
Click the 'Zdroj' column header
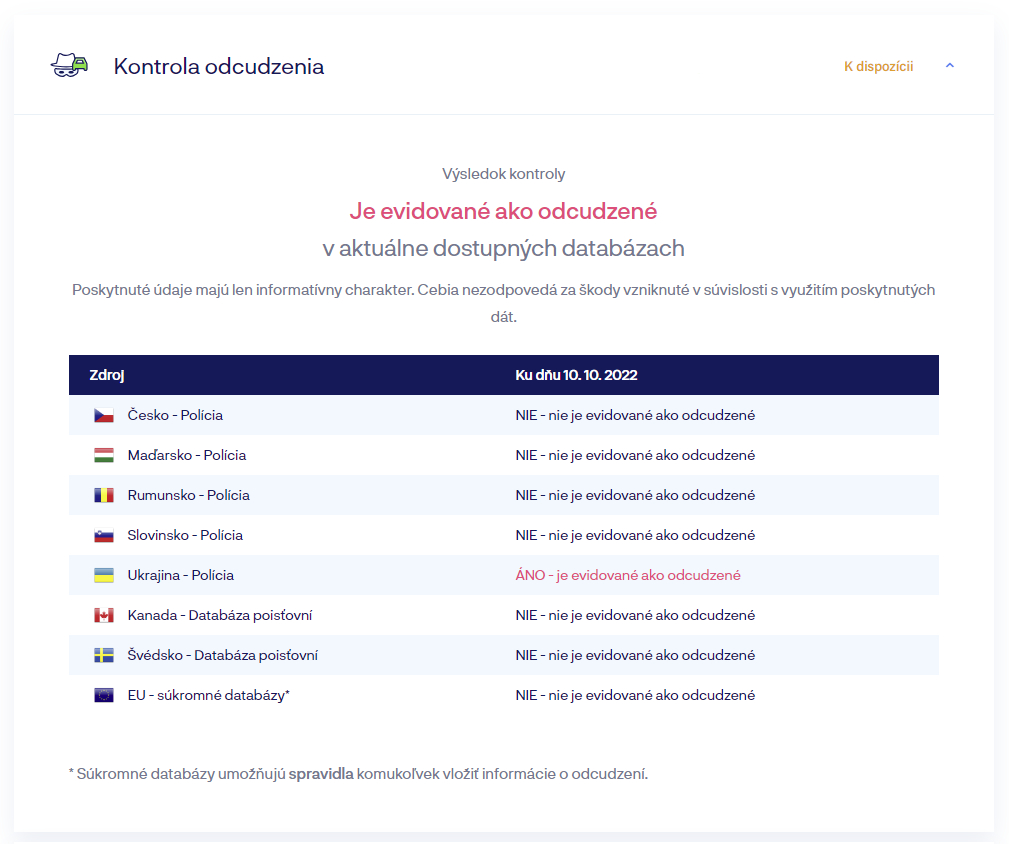[x=107, y=375]
